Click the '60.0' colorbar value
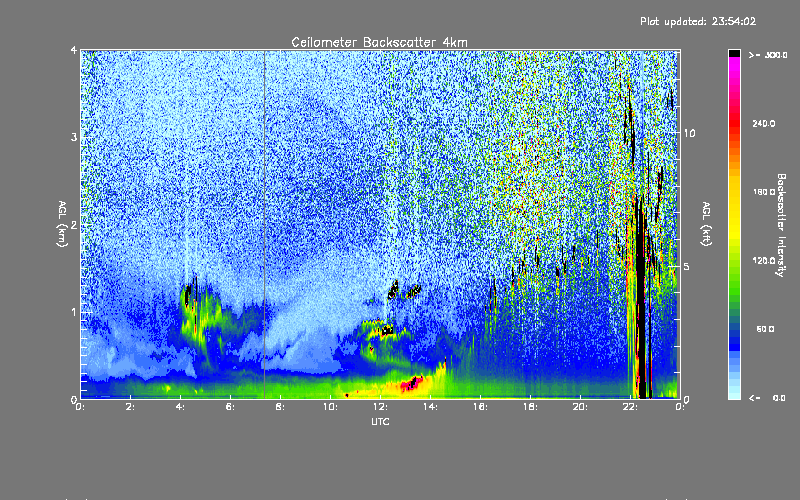The height and width of the screenshot is (500, 800). pos(765,329)
